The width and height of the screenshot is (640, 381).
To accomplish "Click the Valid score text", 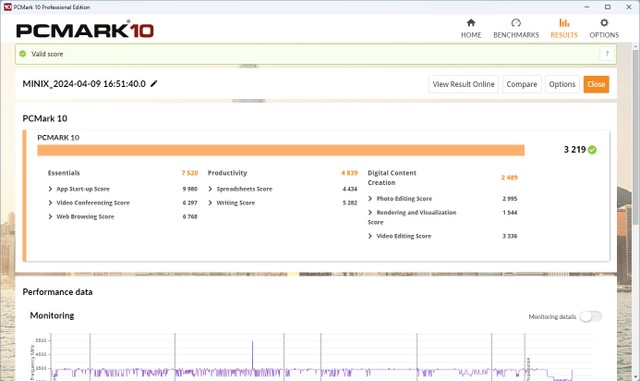I will pyautogui.click(x=47, y=54).
